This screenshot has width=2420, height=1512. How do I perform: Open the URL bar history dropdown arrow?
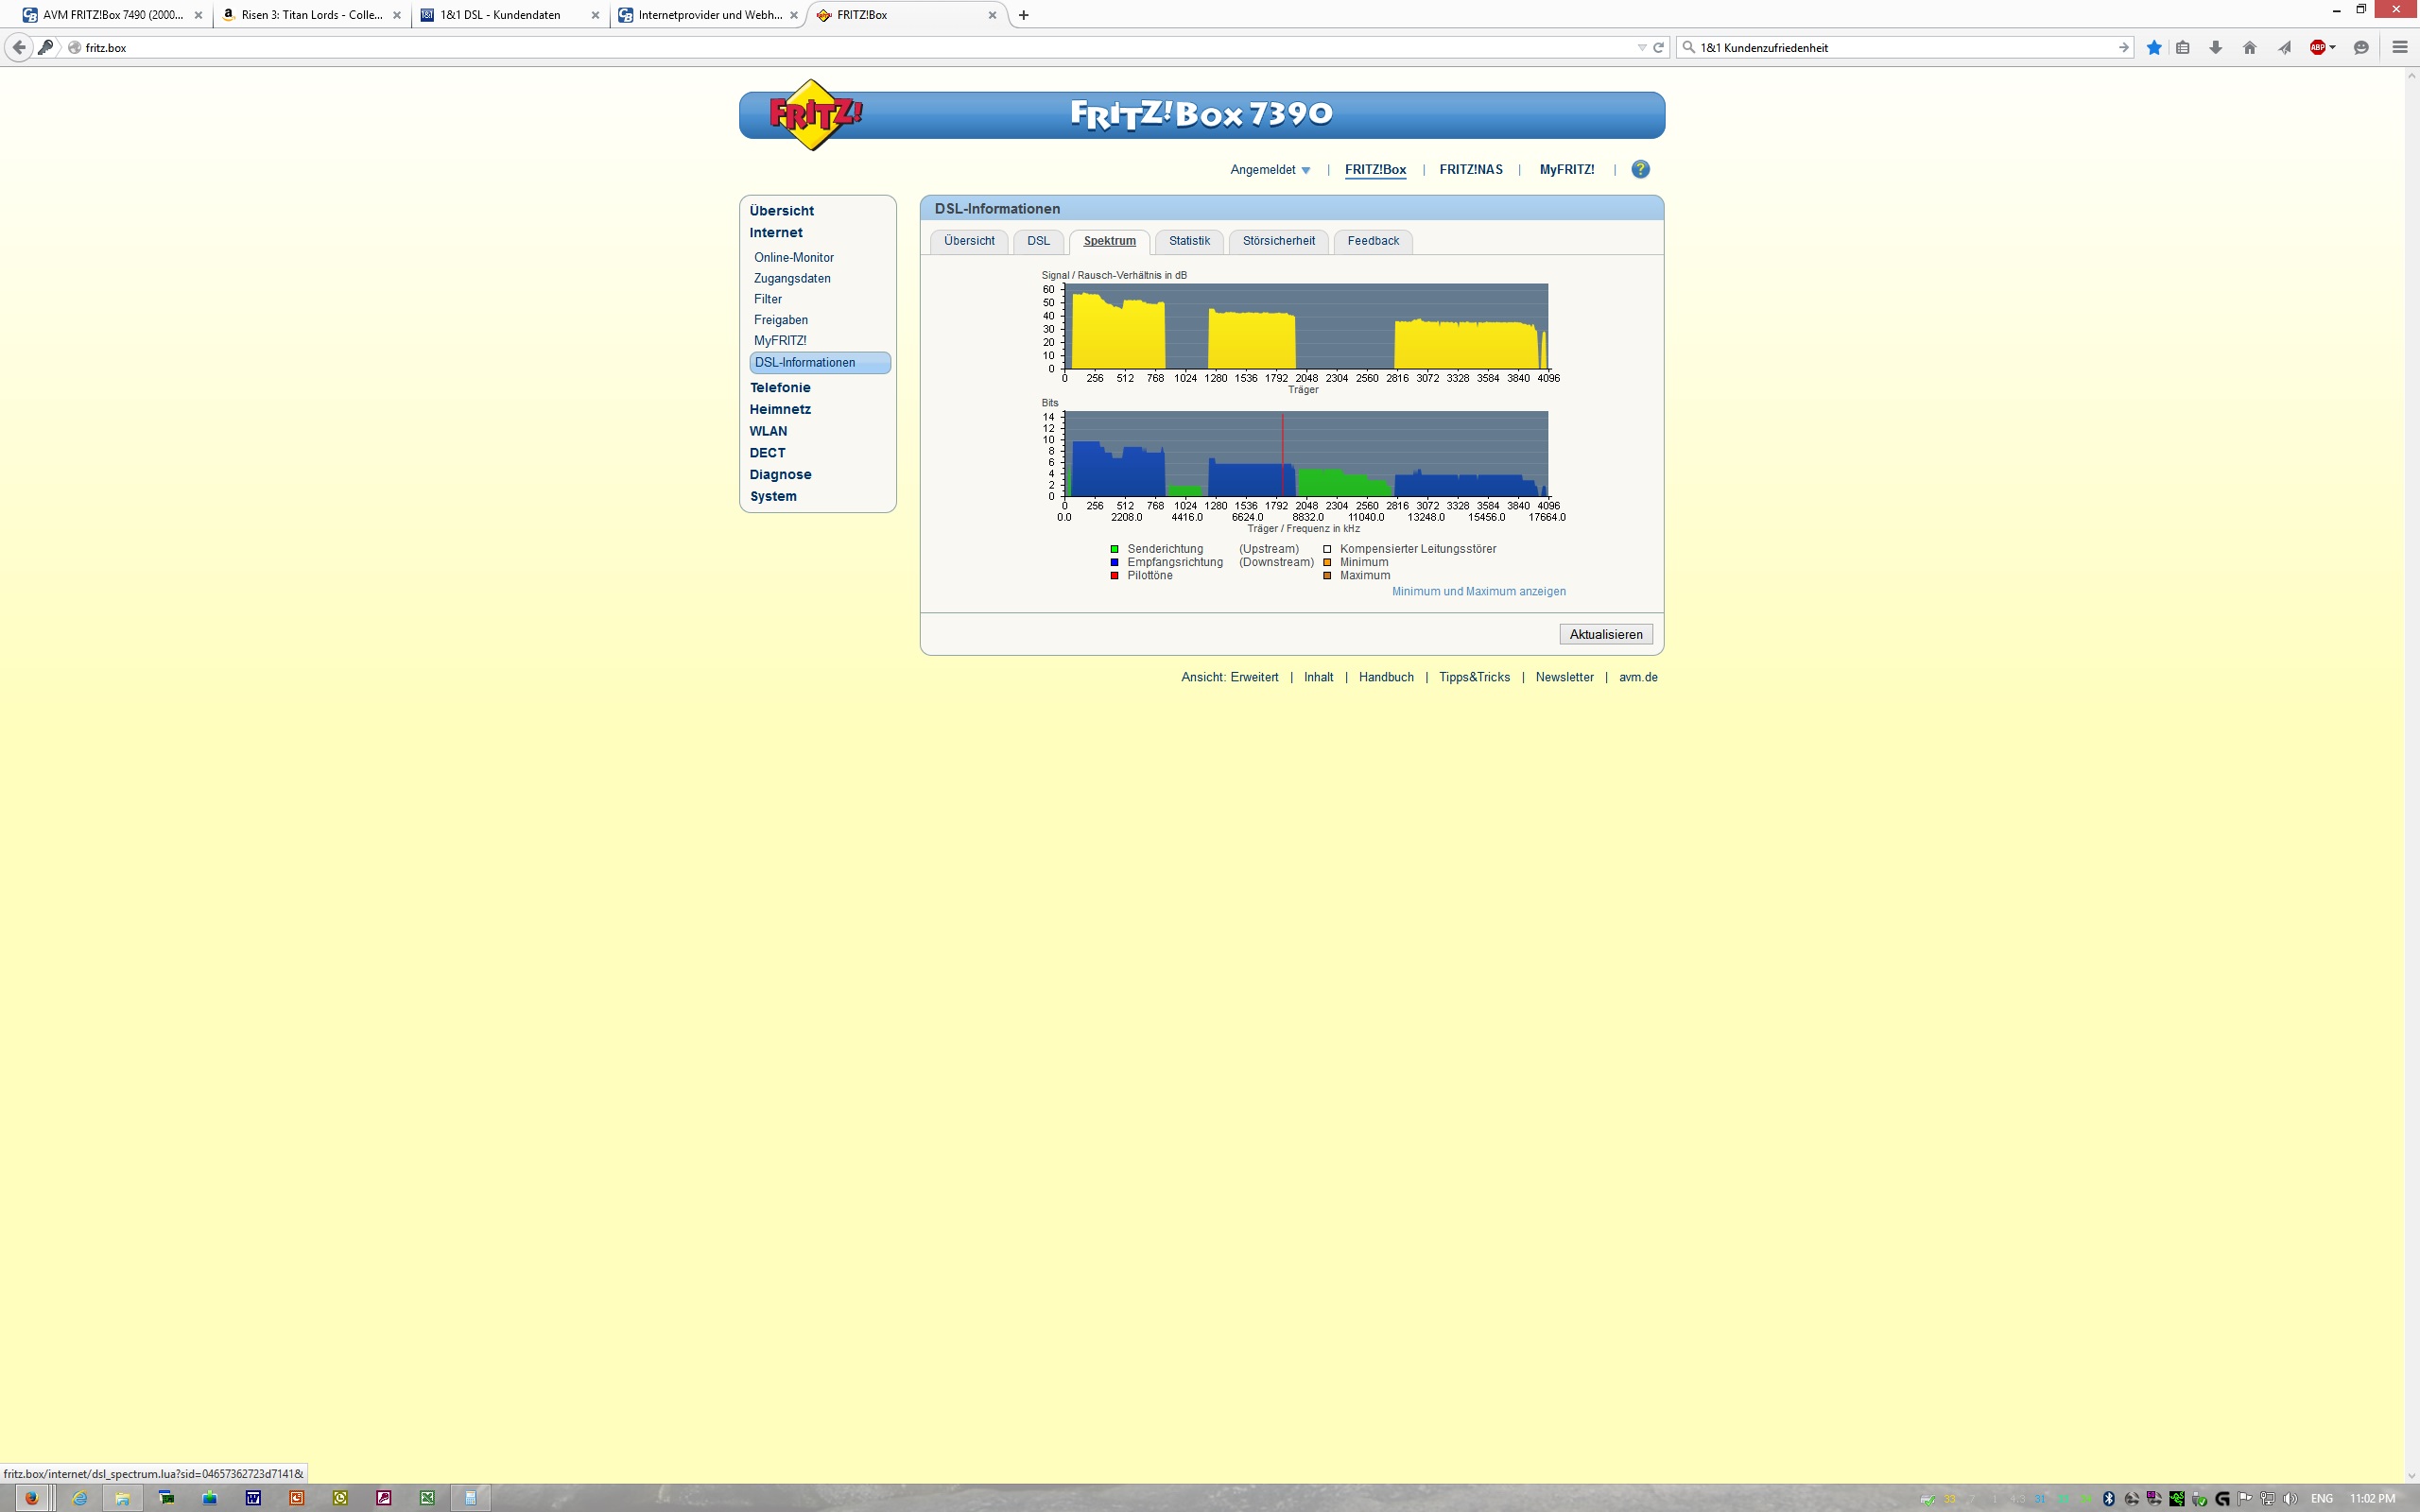tap(1641, 47)
